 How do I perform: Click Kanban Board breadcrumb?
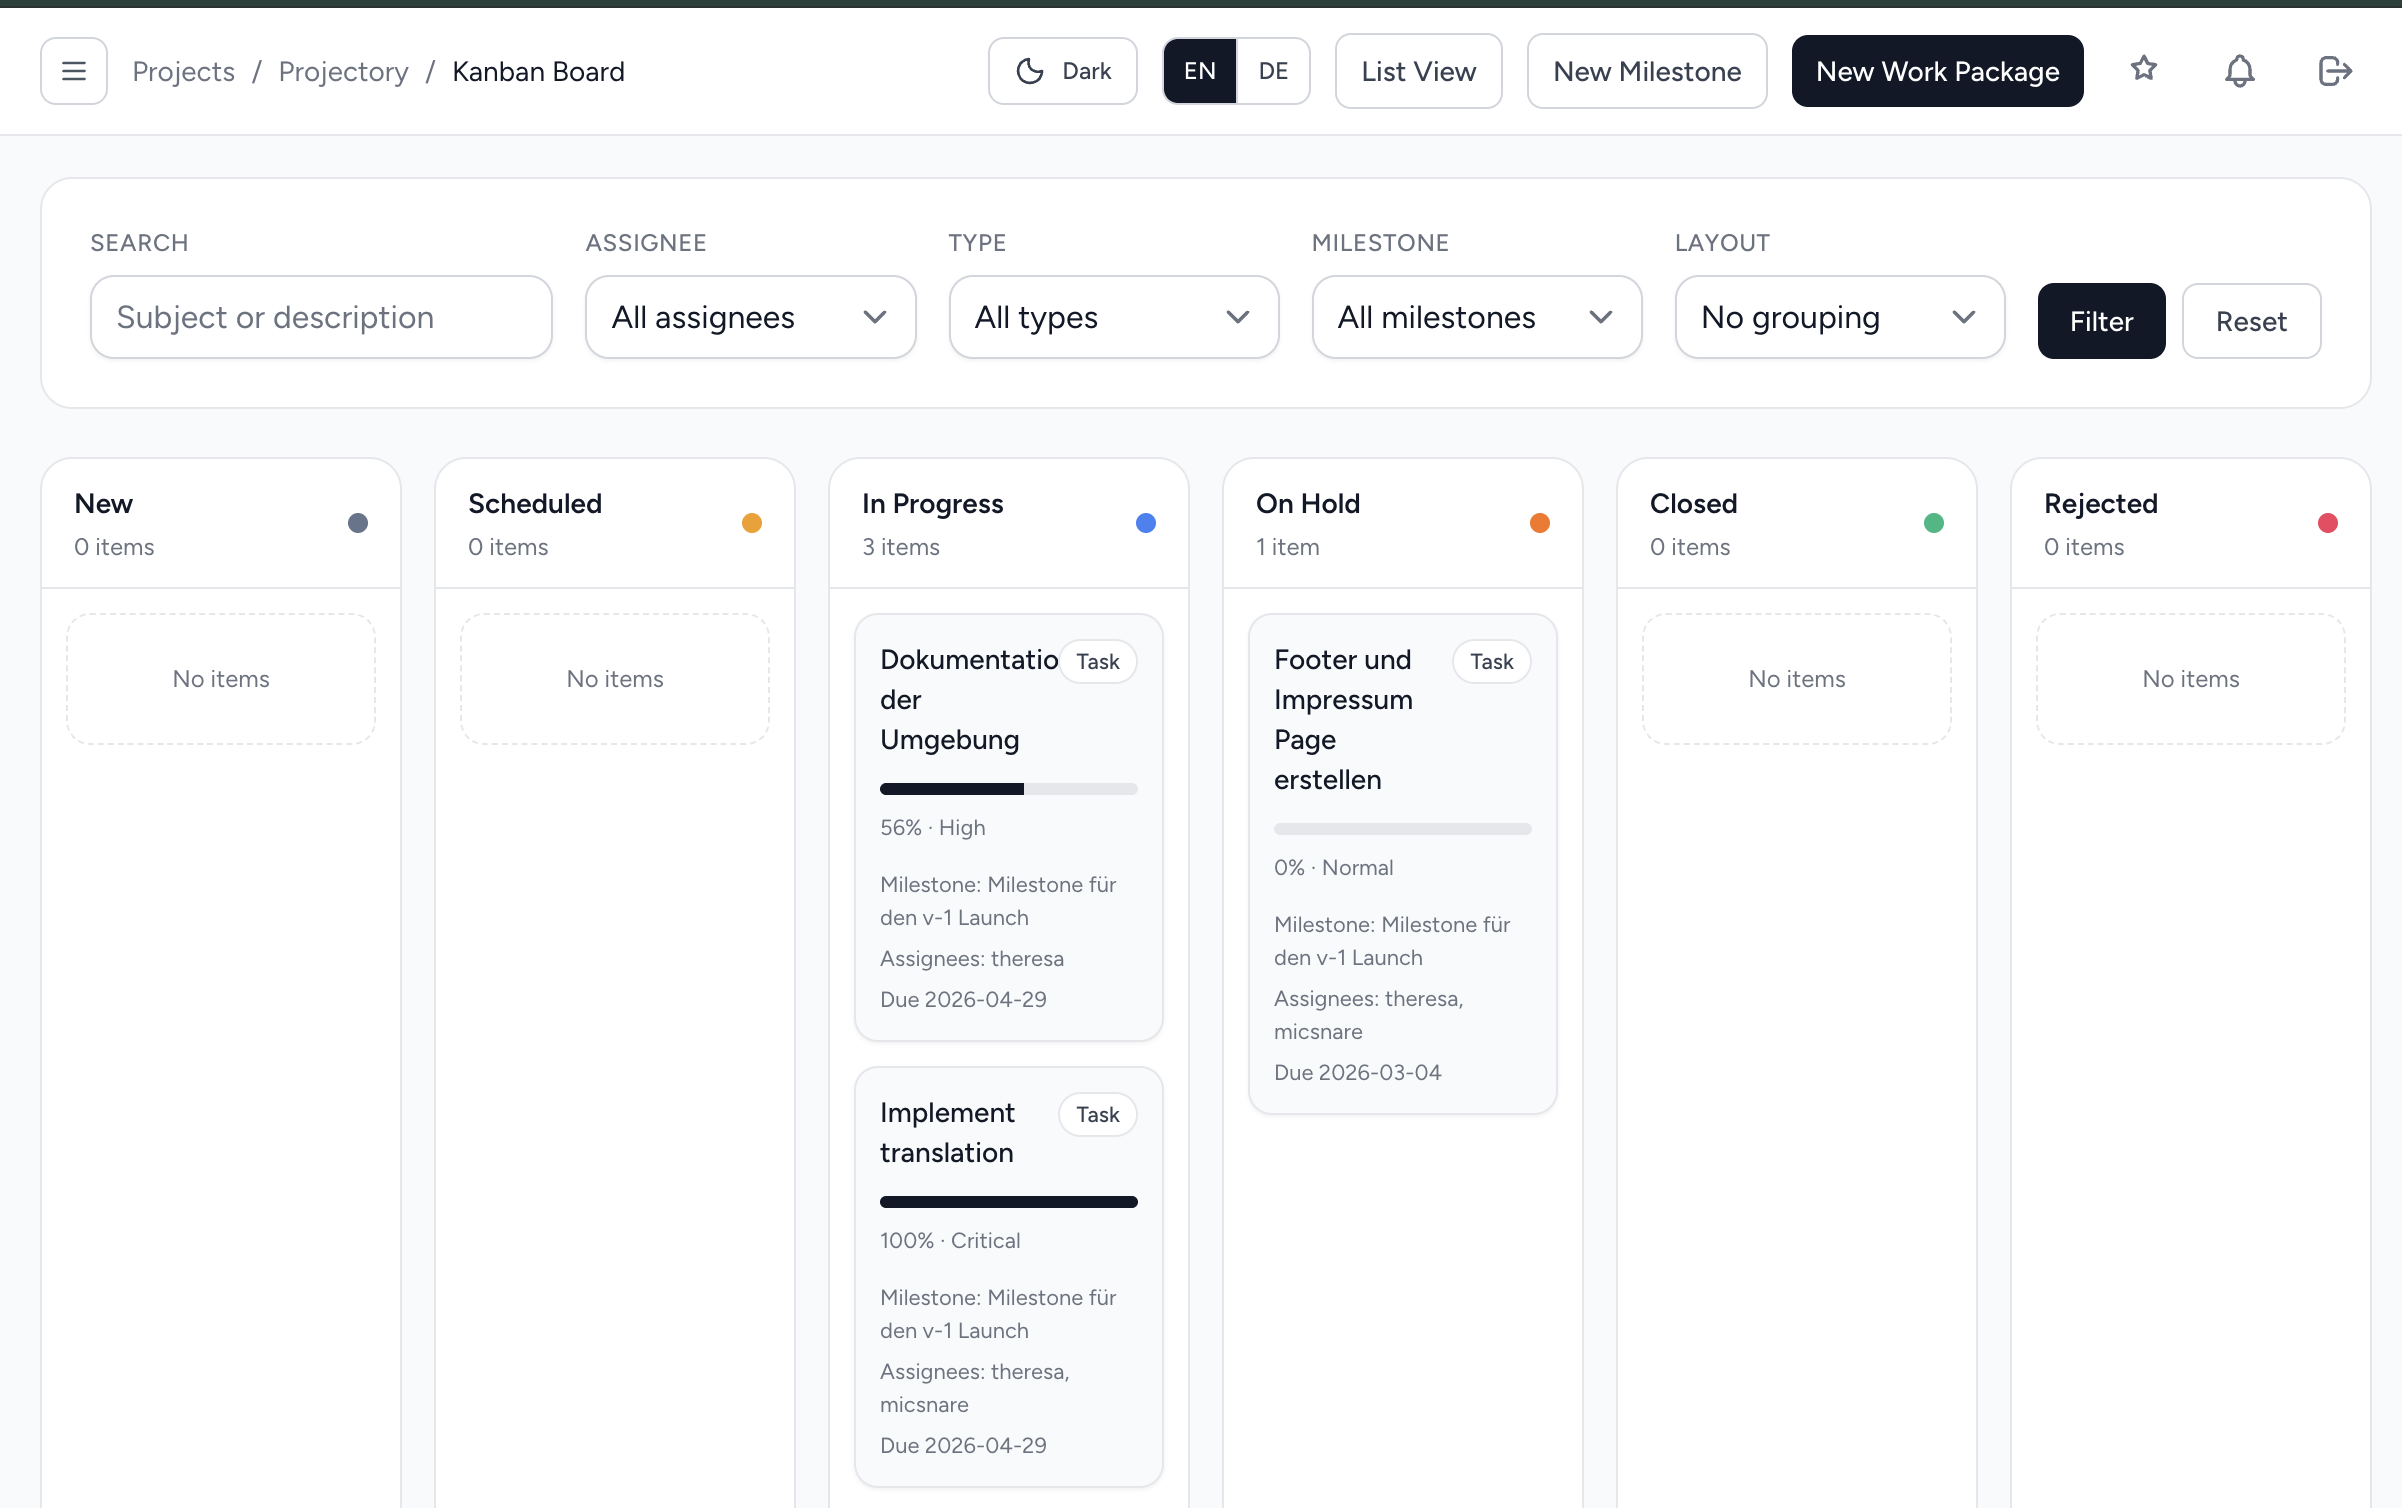[x=538, y=72]
